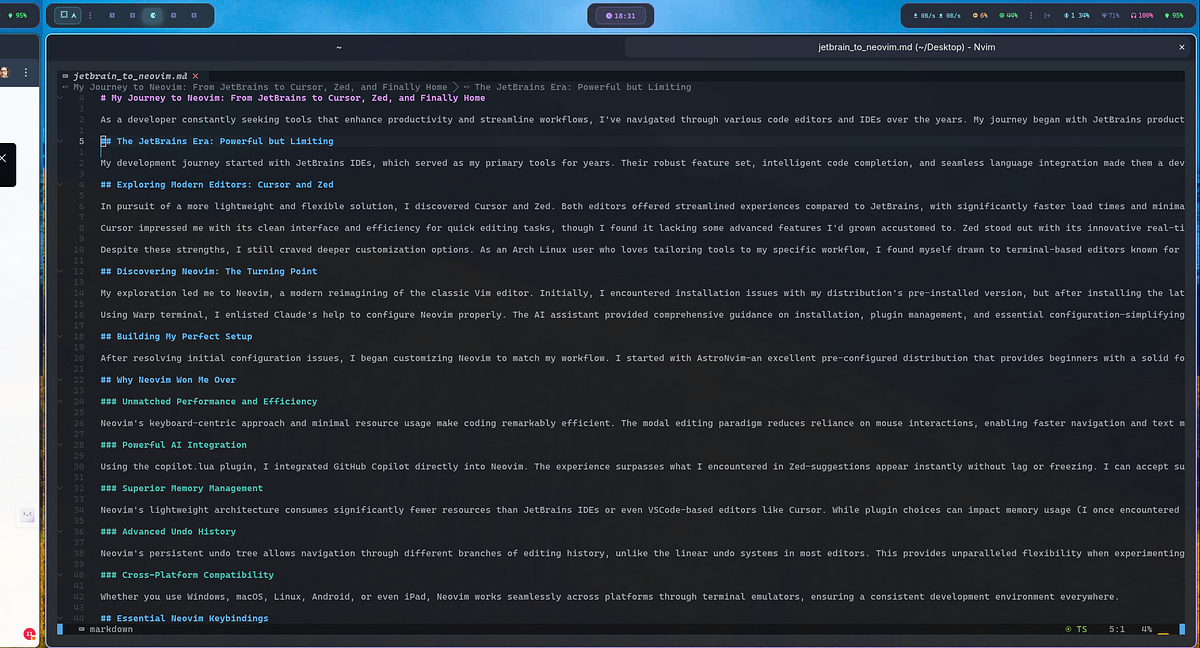
Task: Click the right-side battery '95%' indicator
Action: click(x=1174, y=15)
